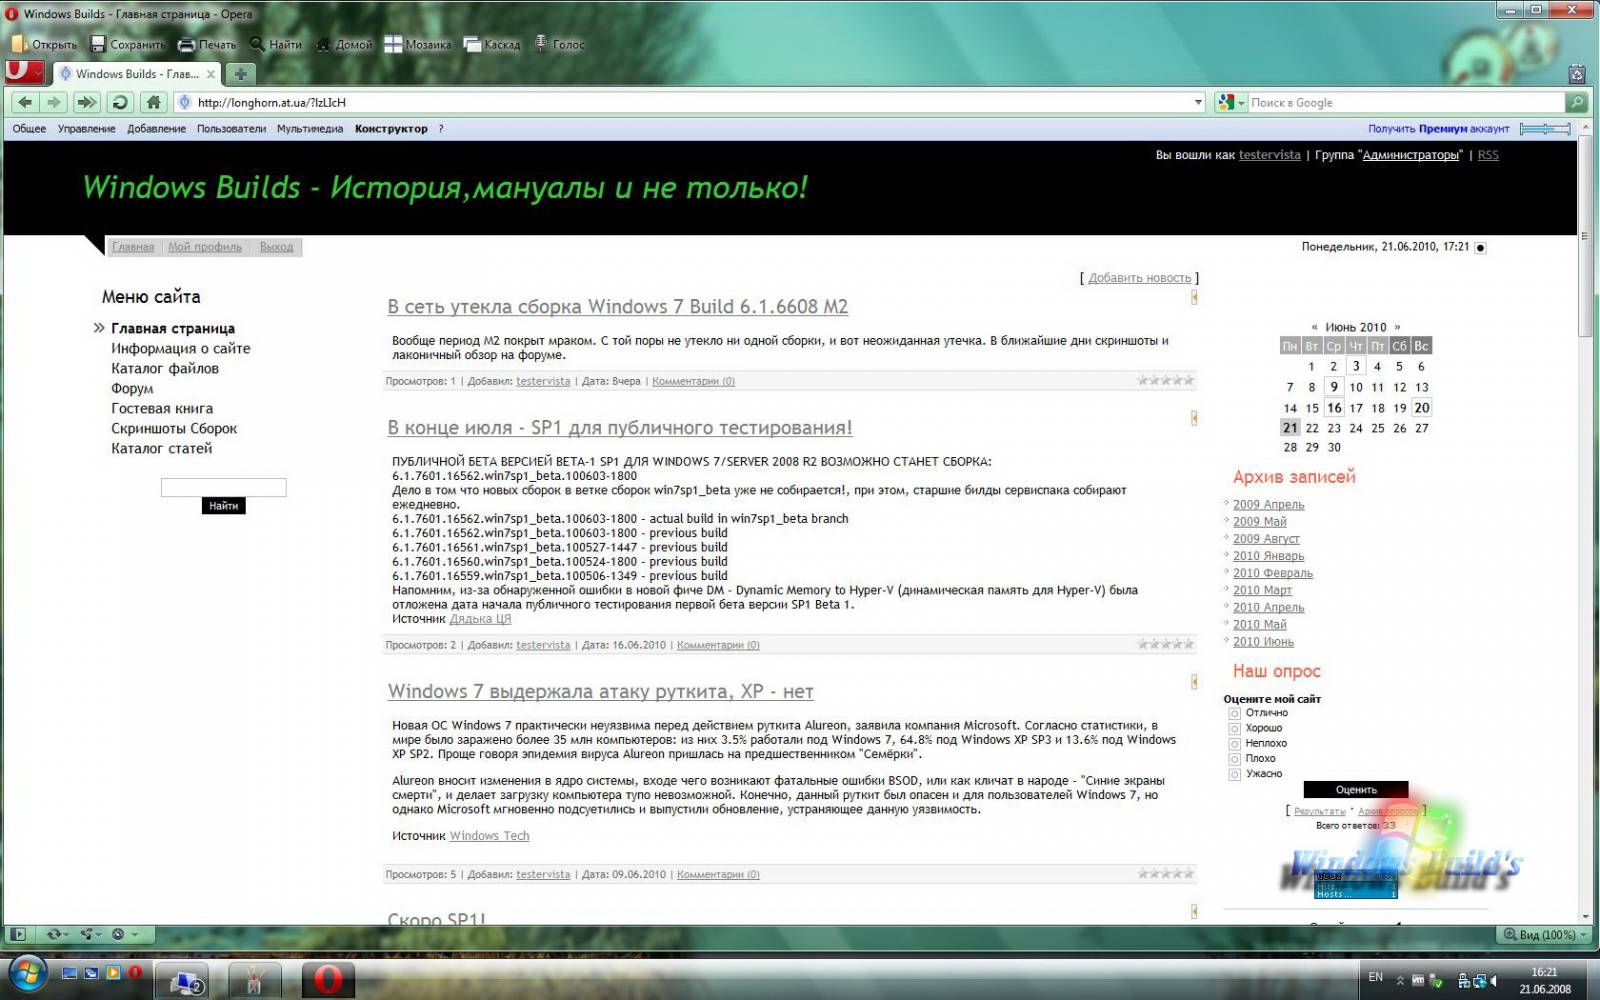
Task: Open the Пользователи admin menu
Action: [231, 128]
